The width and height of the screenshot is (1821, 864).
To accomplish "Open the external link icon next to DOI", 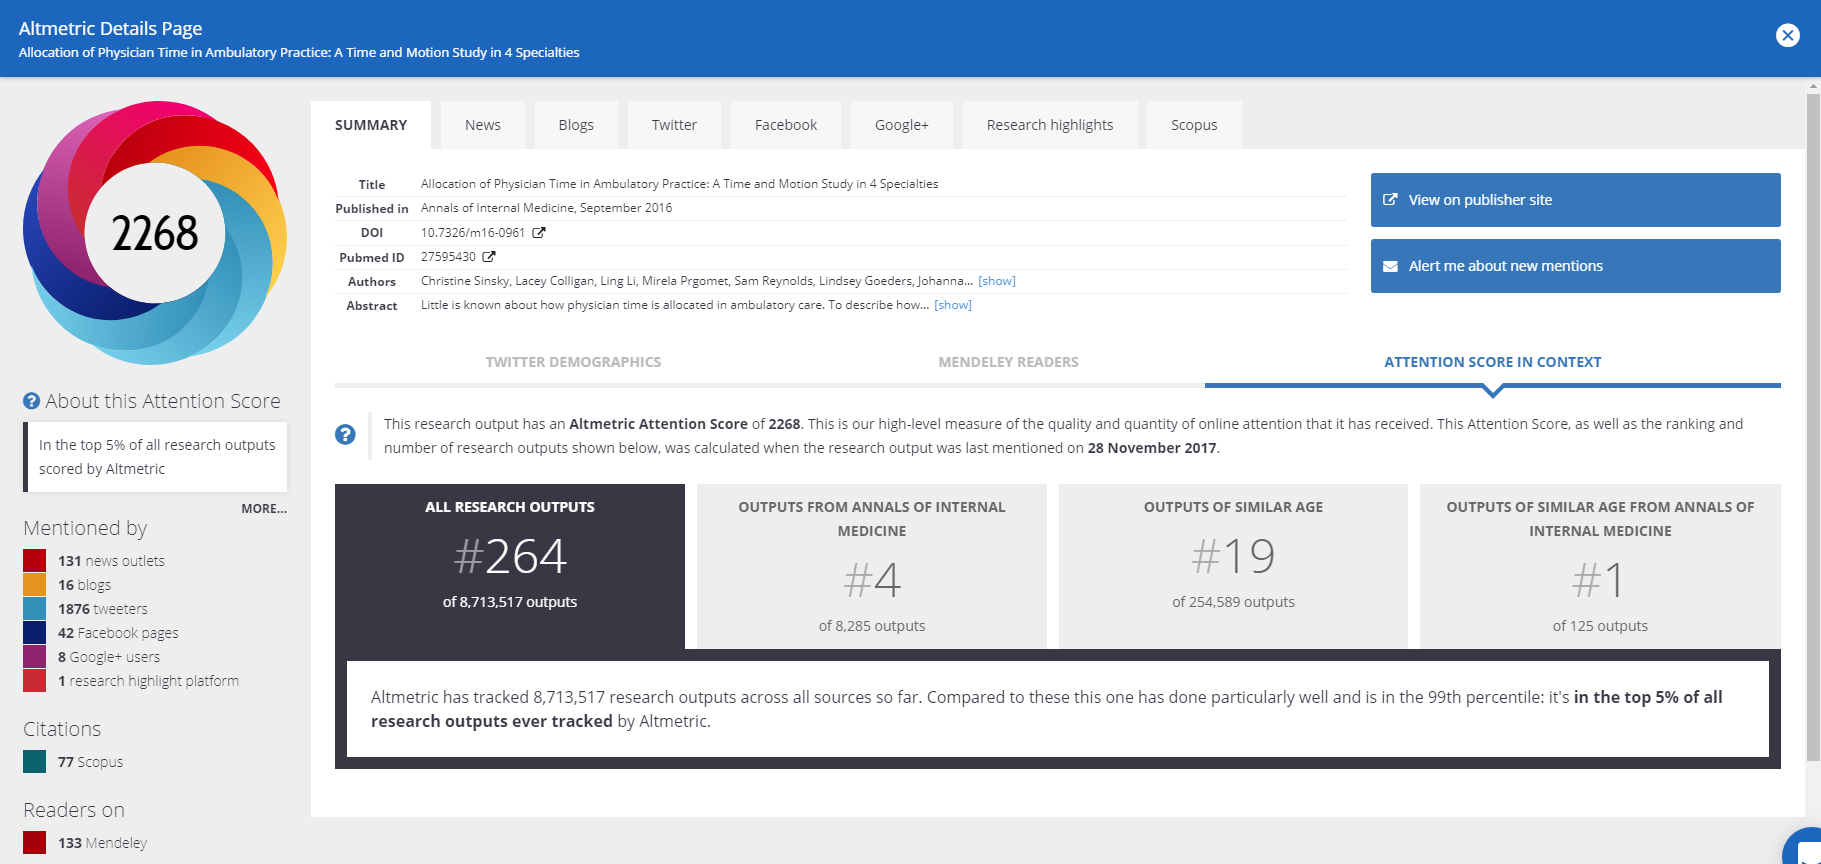I will tap(539, 233).
